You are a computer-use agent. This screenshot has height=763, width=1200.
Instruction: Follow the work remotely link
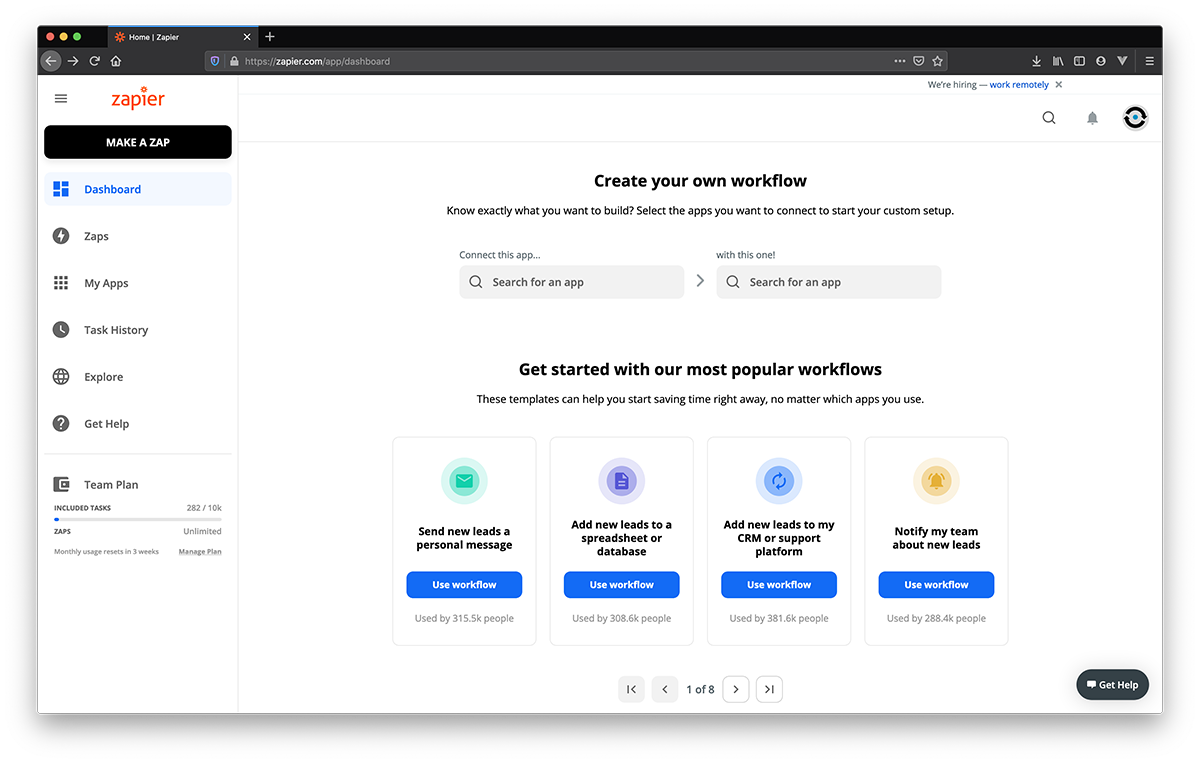click(x=1019, y=85)
